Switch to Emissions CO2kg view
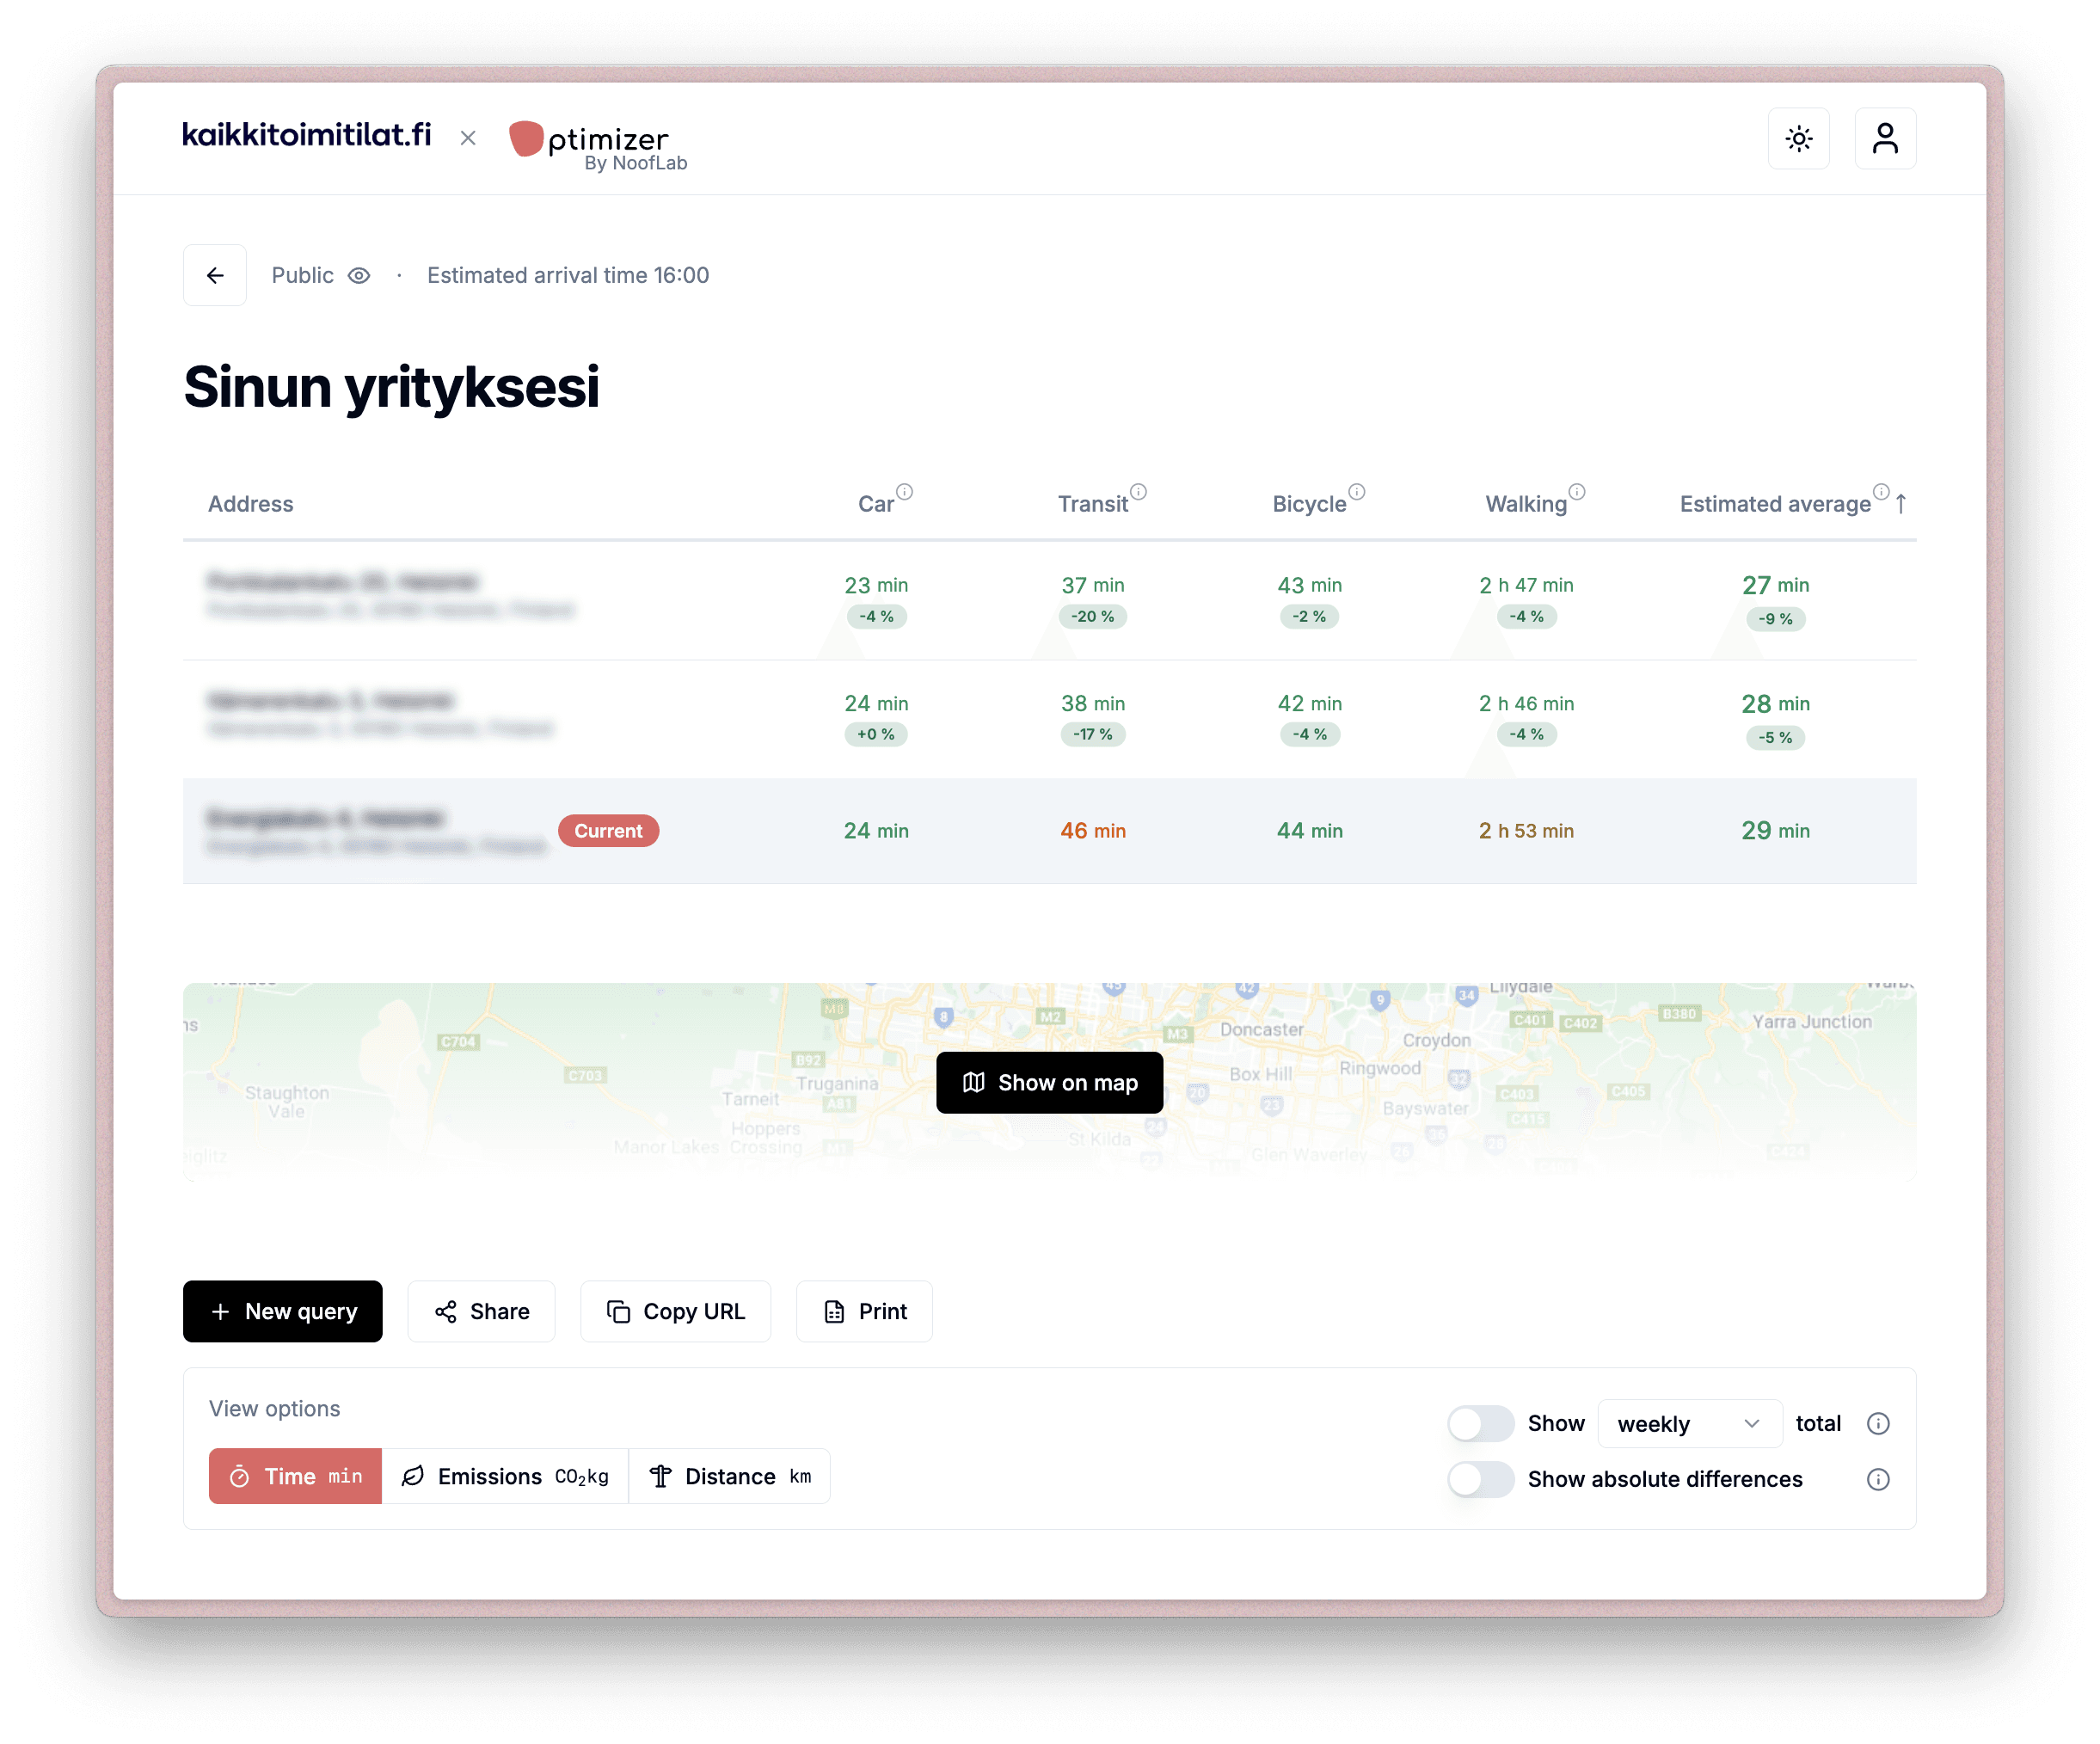 pyautogui.click(x=505, y=1476)
